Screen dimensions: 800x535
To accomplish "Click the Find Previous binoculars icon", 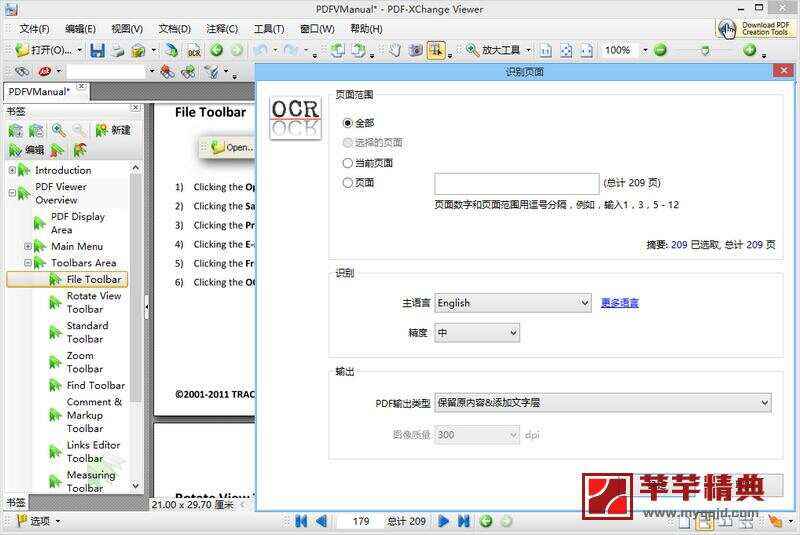I will tap(167, 71).
